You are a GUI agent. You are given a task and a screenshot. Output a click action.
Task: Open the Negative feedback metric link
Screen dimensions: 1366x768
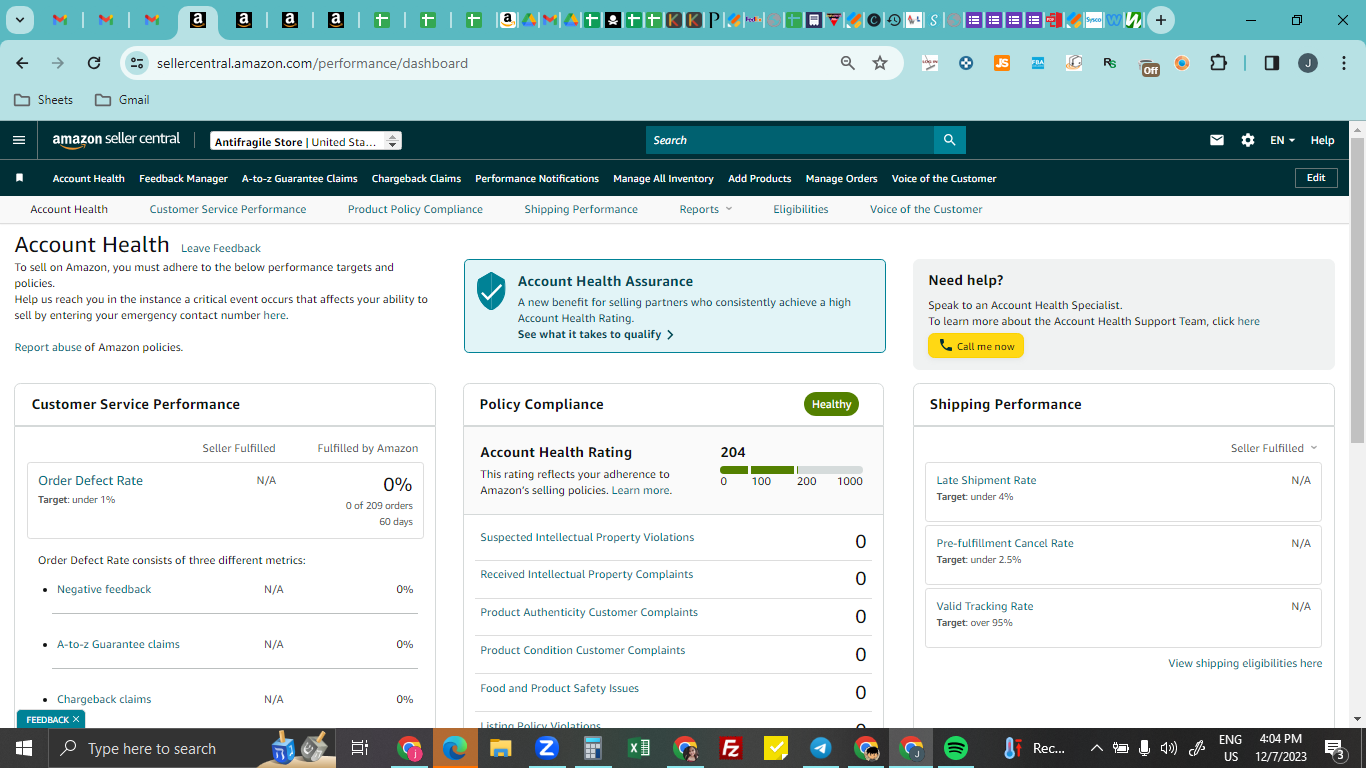click(x=104, y=589)
